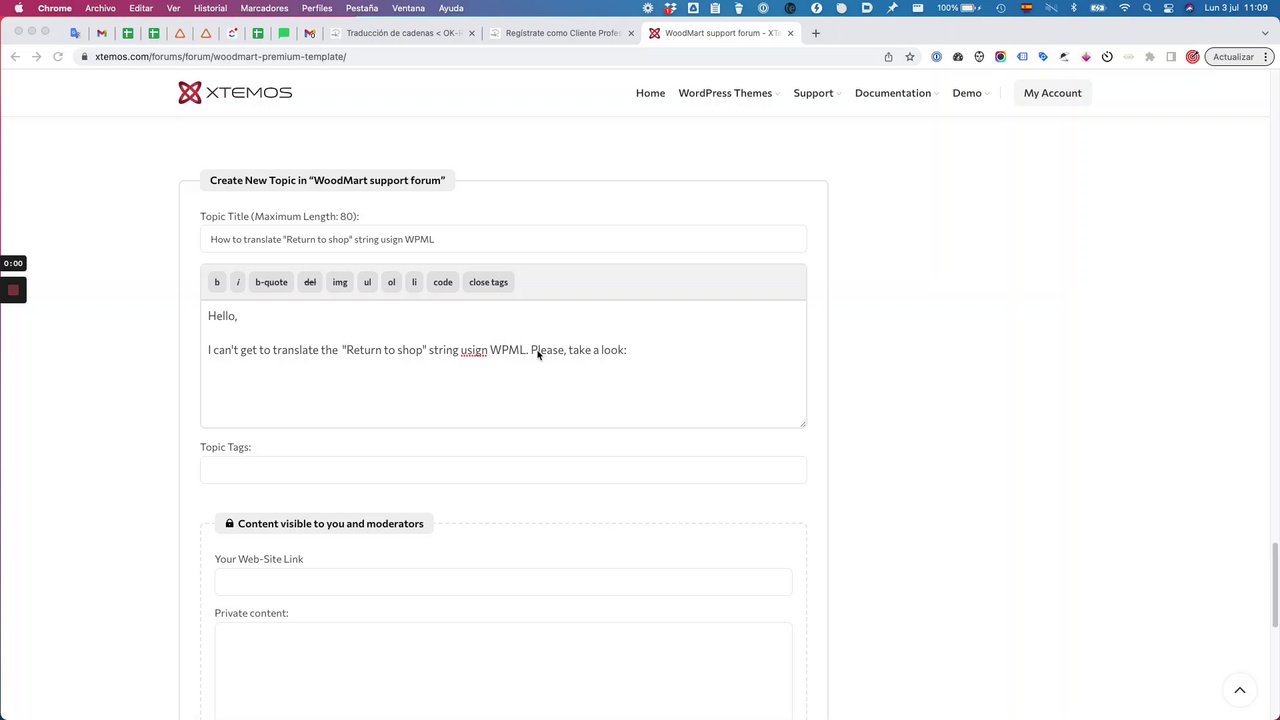Screen dimensions: 1280x720
Task: Open the Ventana menu
Action: tap(408, 8)
